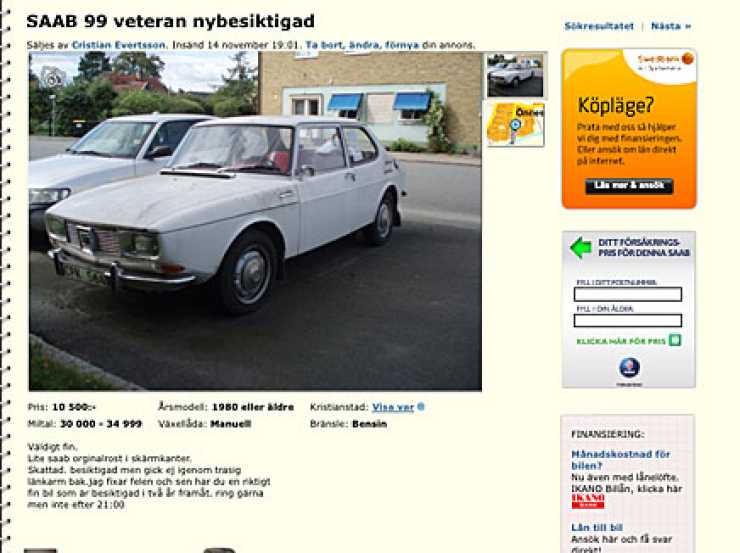Click Läs mer & ansök button
The width and height of the screenshot is (740, 553).
point(629,186)
